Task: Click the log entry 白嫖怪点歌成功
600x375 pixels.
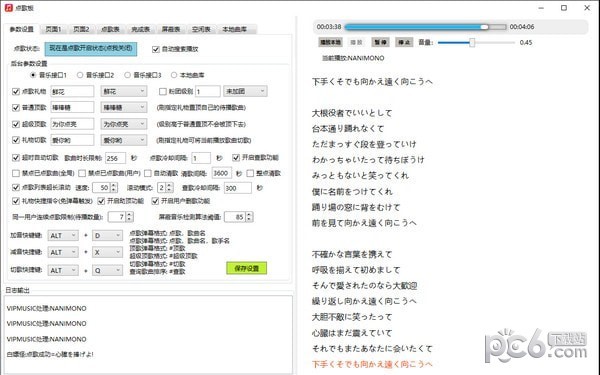Action: [50, 354]
